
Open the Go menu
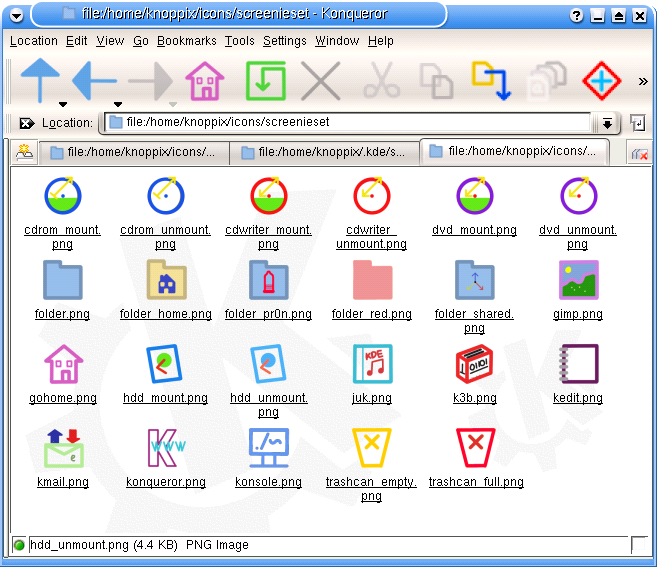[141, 41]
